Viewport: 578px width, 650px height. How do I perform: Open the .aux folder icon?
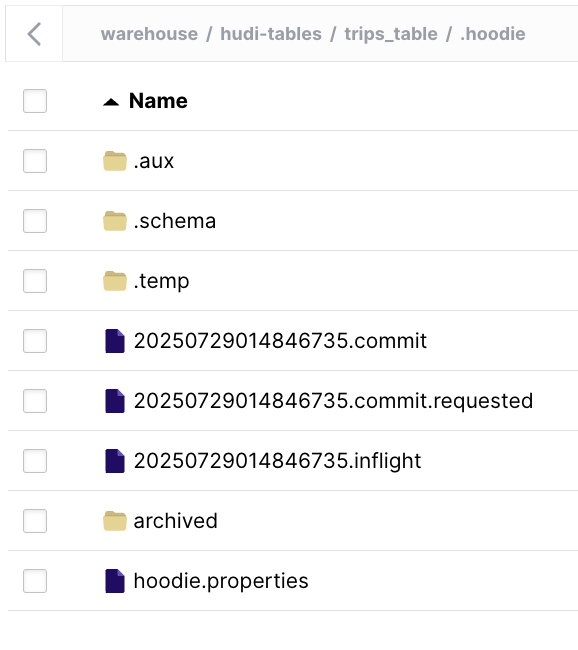[x=115, y=161]
